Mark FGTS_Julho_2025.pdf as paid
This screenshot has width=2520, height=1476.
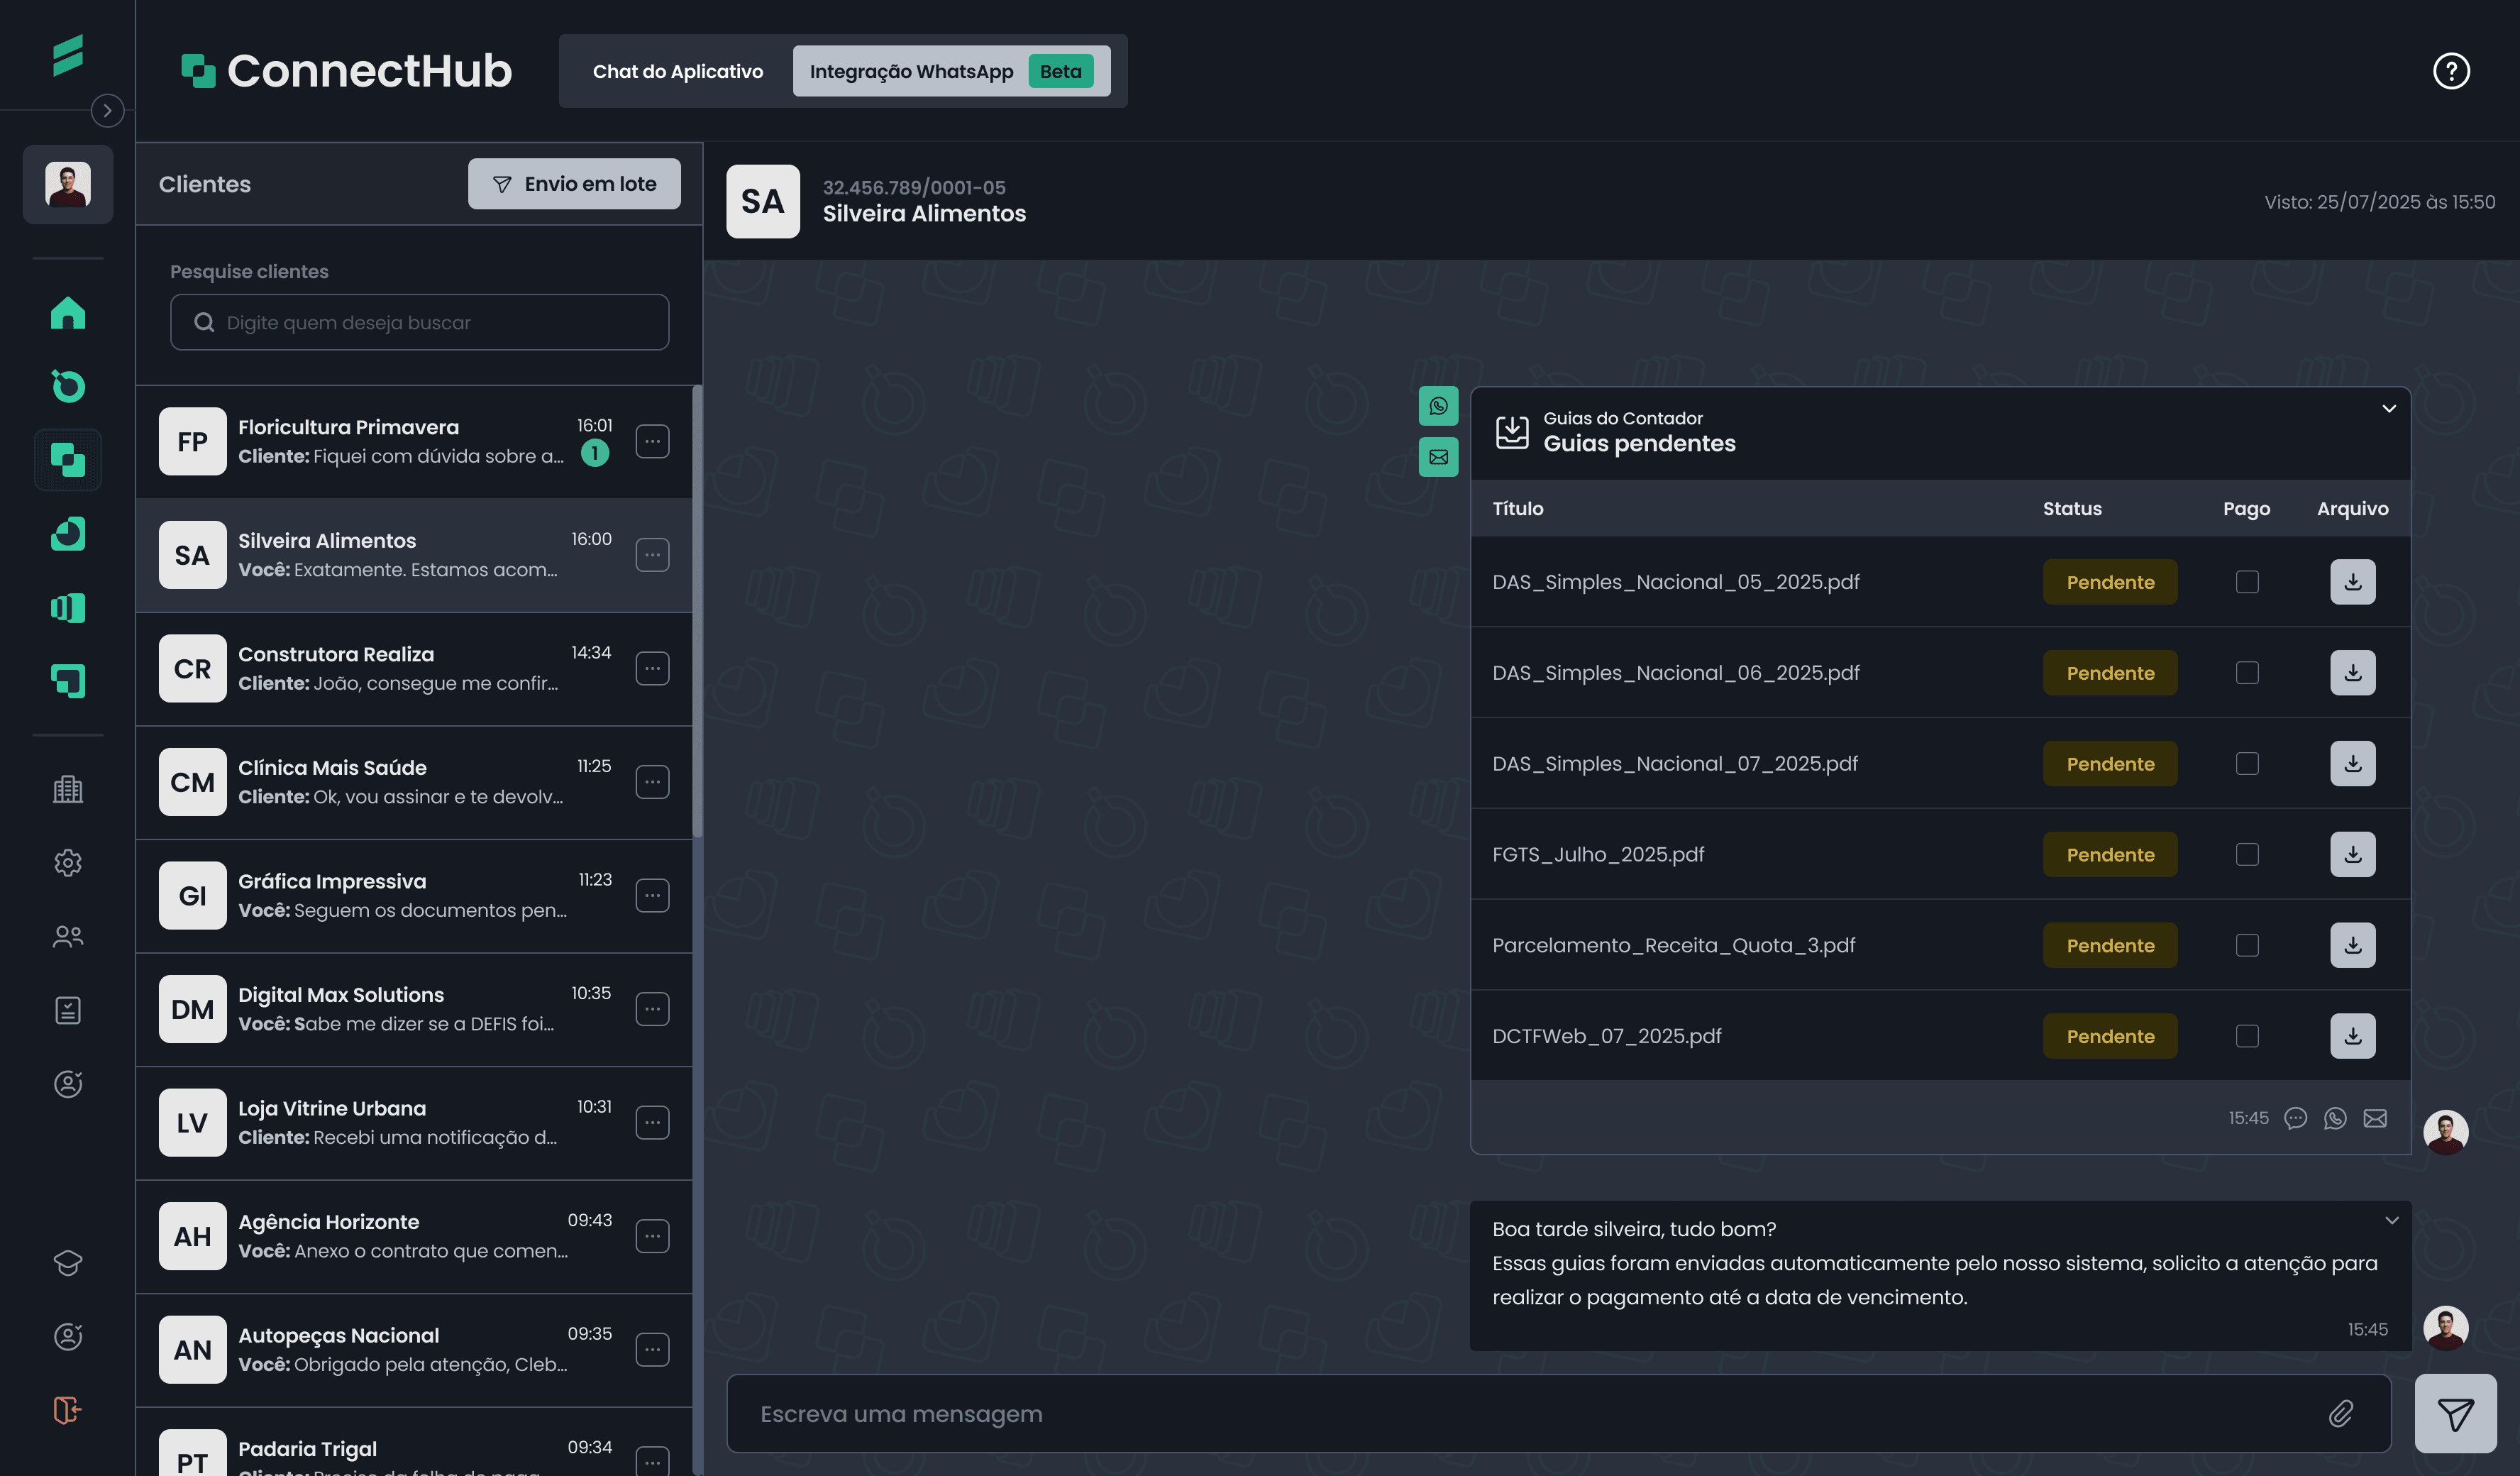tap(2247, 855)
